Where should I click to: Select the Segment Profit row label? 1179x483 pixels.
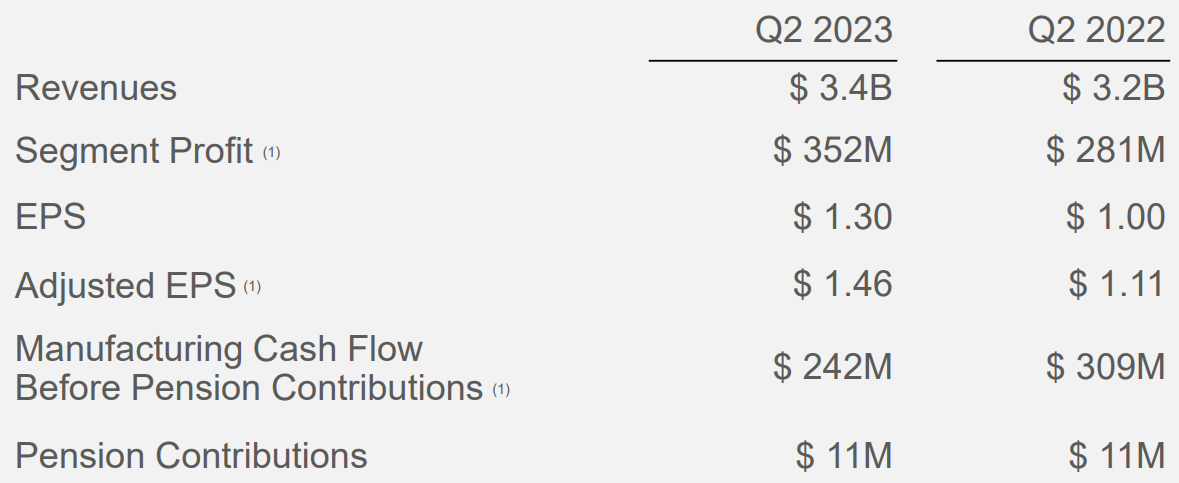point(134,152)
